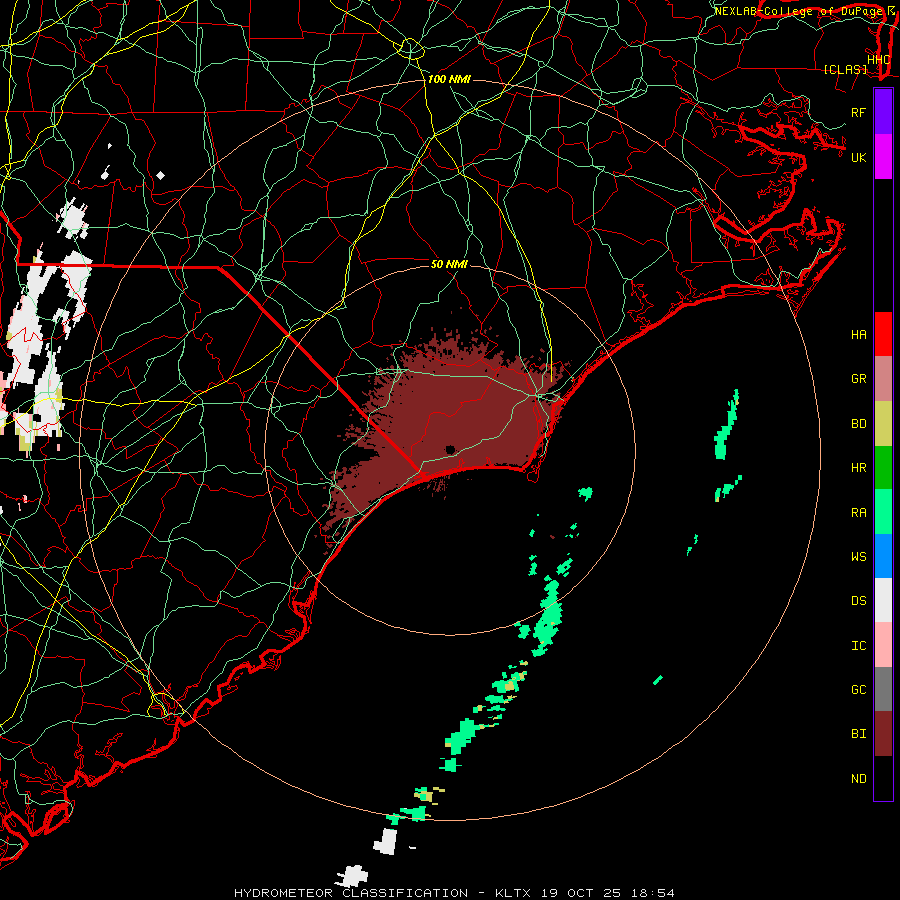The height and width of the screenshot is (900, 900).
Task: Select the IC light pink legend swatch
Action: pyautogui.click(x=883, y=645)
